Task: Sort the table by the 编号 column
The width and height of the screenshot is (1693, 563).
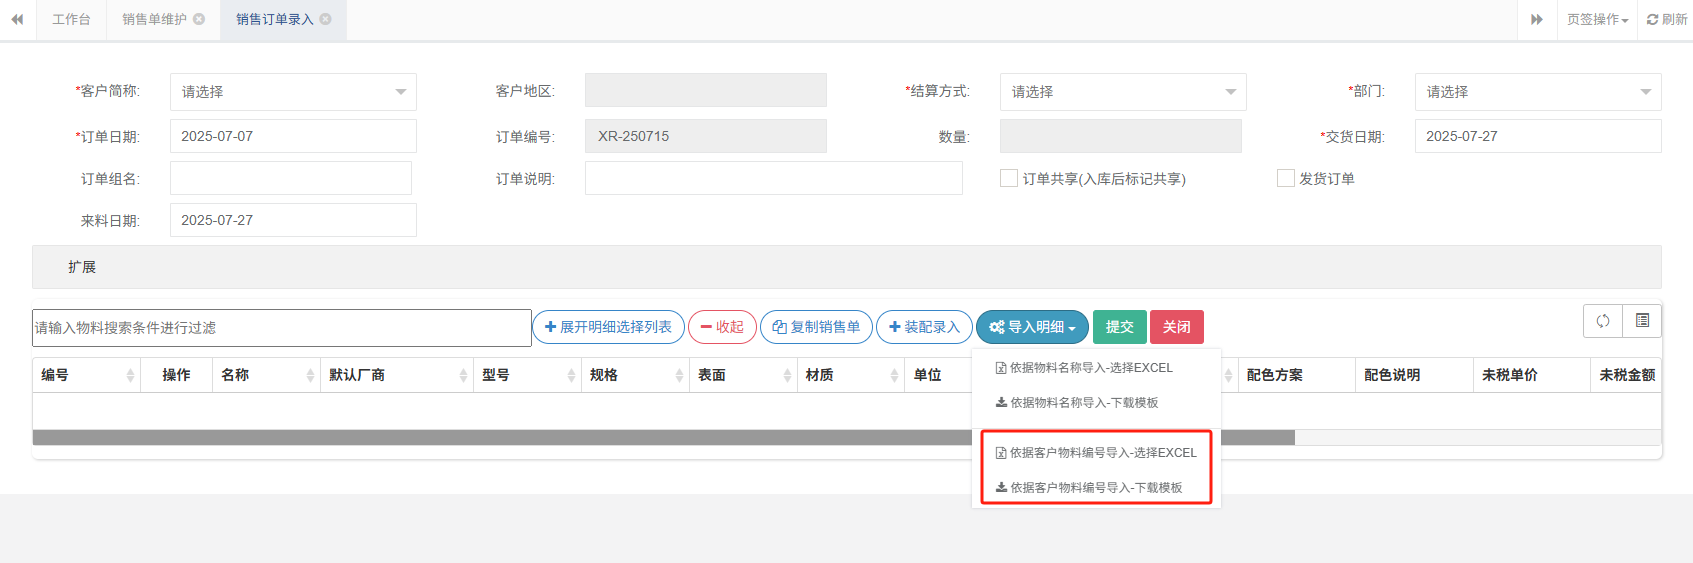Action: coord(130,375)
